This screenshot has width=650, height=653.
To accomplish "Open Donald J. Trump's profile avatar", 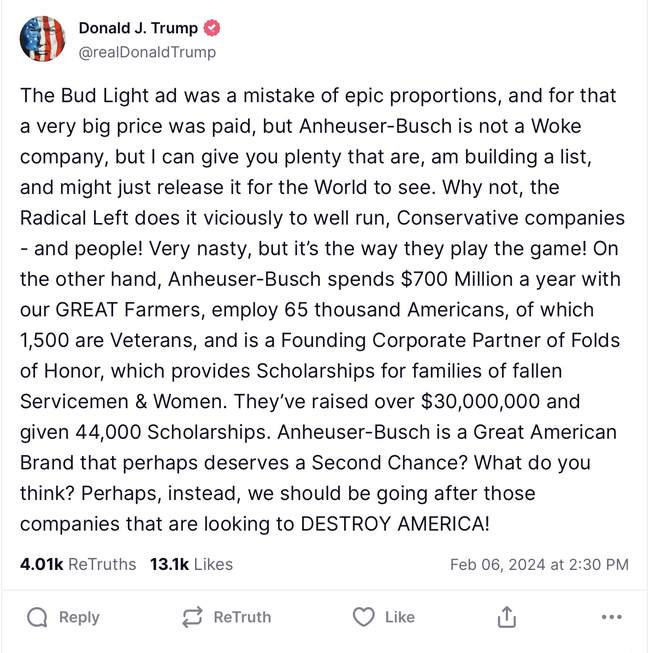I will click(42, 39).
